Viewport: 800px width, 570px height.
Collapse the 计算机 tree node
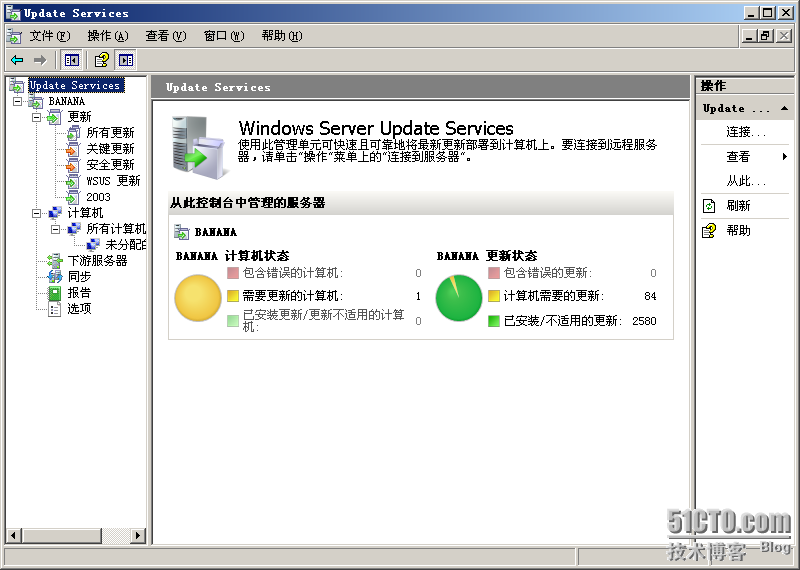pyautogui.click(x=36, y=213)
